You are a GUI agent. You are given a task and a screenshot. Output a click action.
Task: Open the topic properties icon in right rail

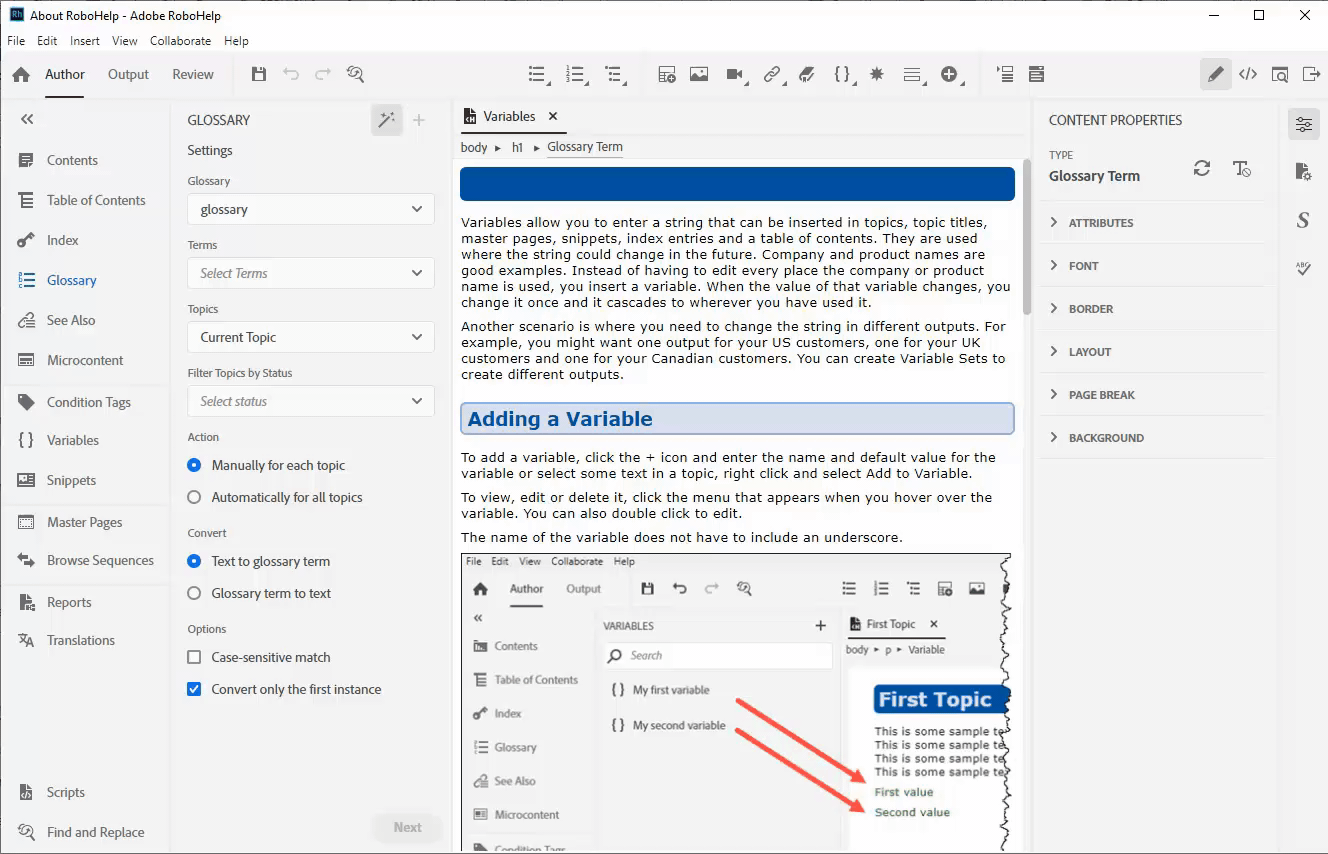click(x=1303, y=172)
